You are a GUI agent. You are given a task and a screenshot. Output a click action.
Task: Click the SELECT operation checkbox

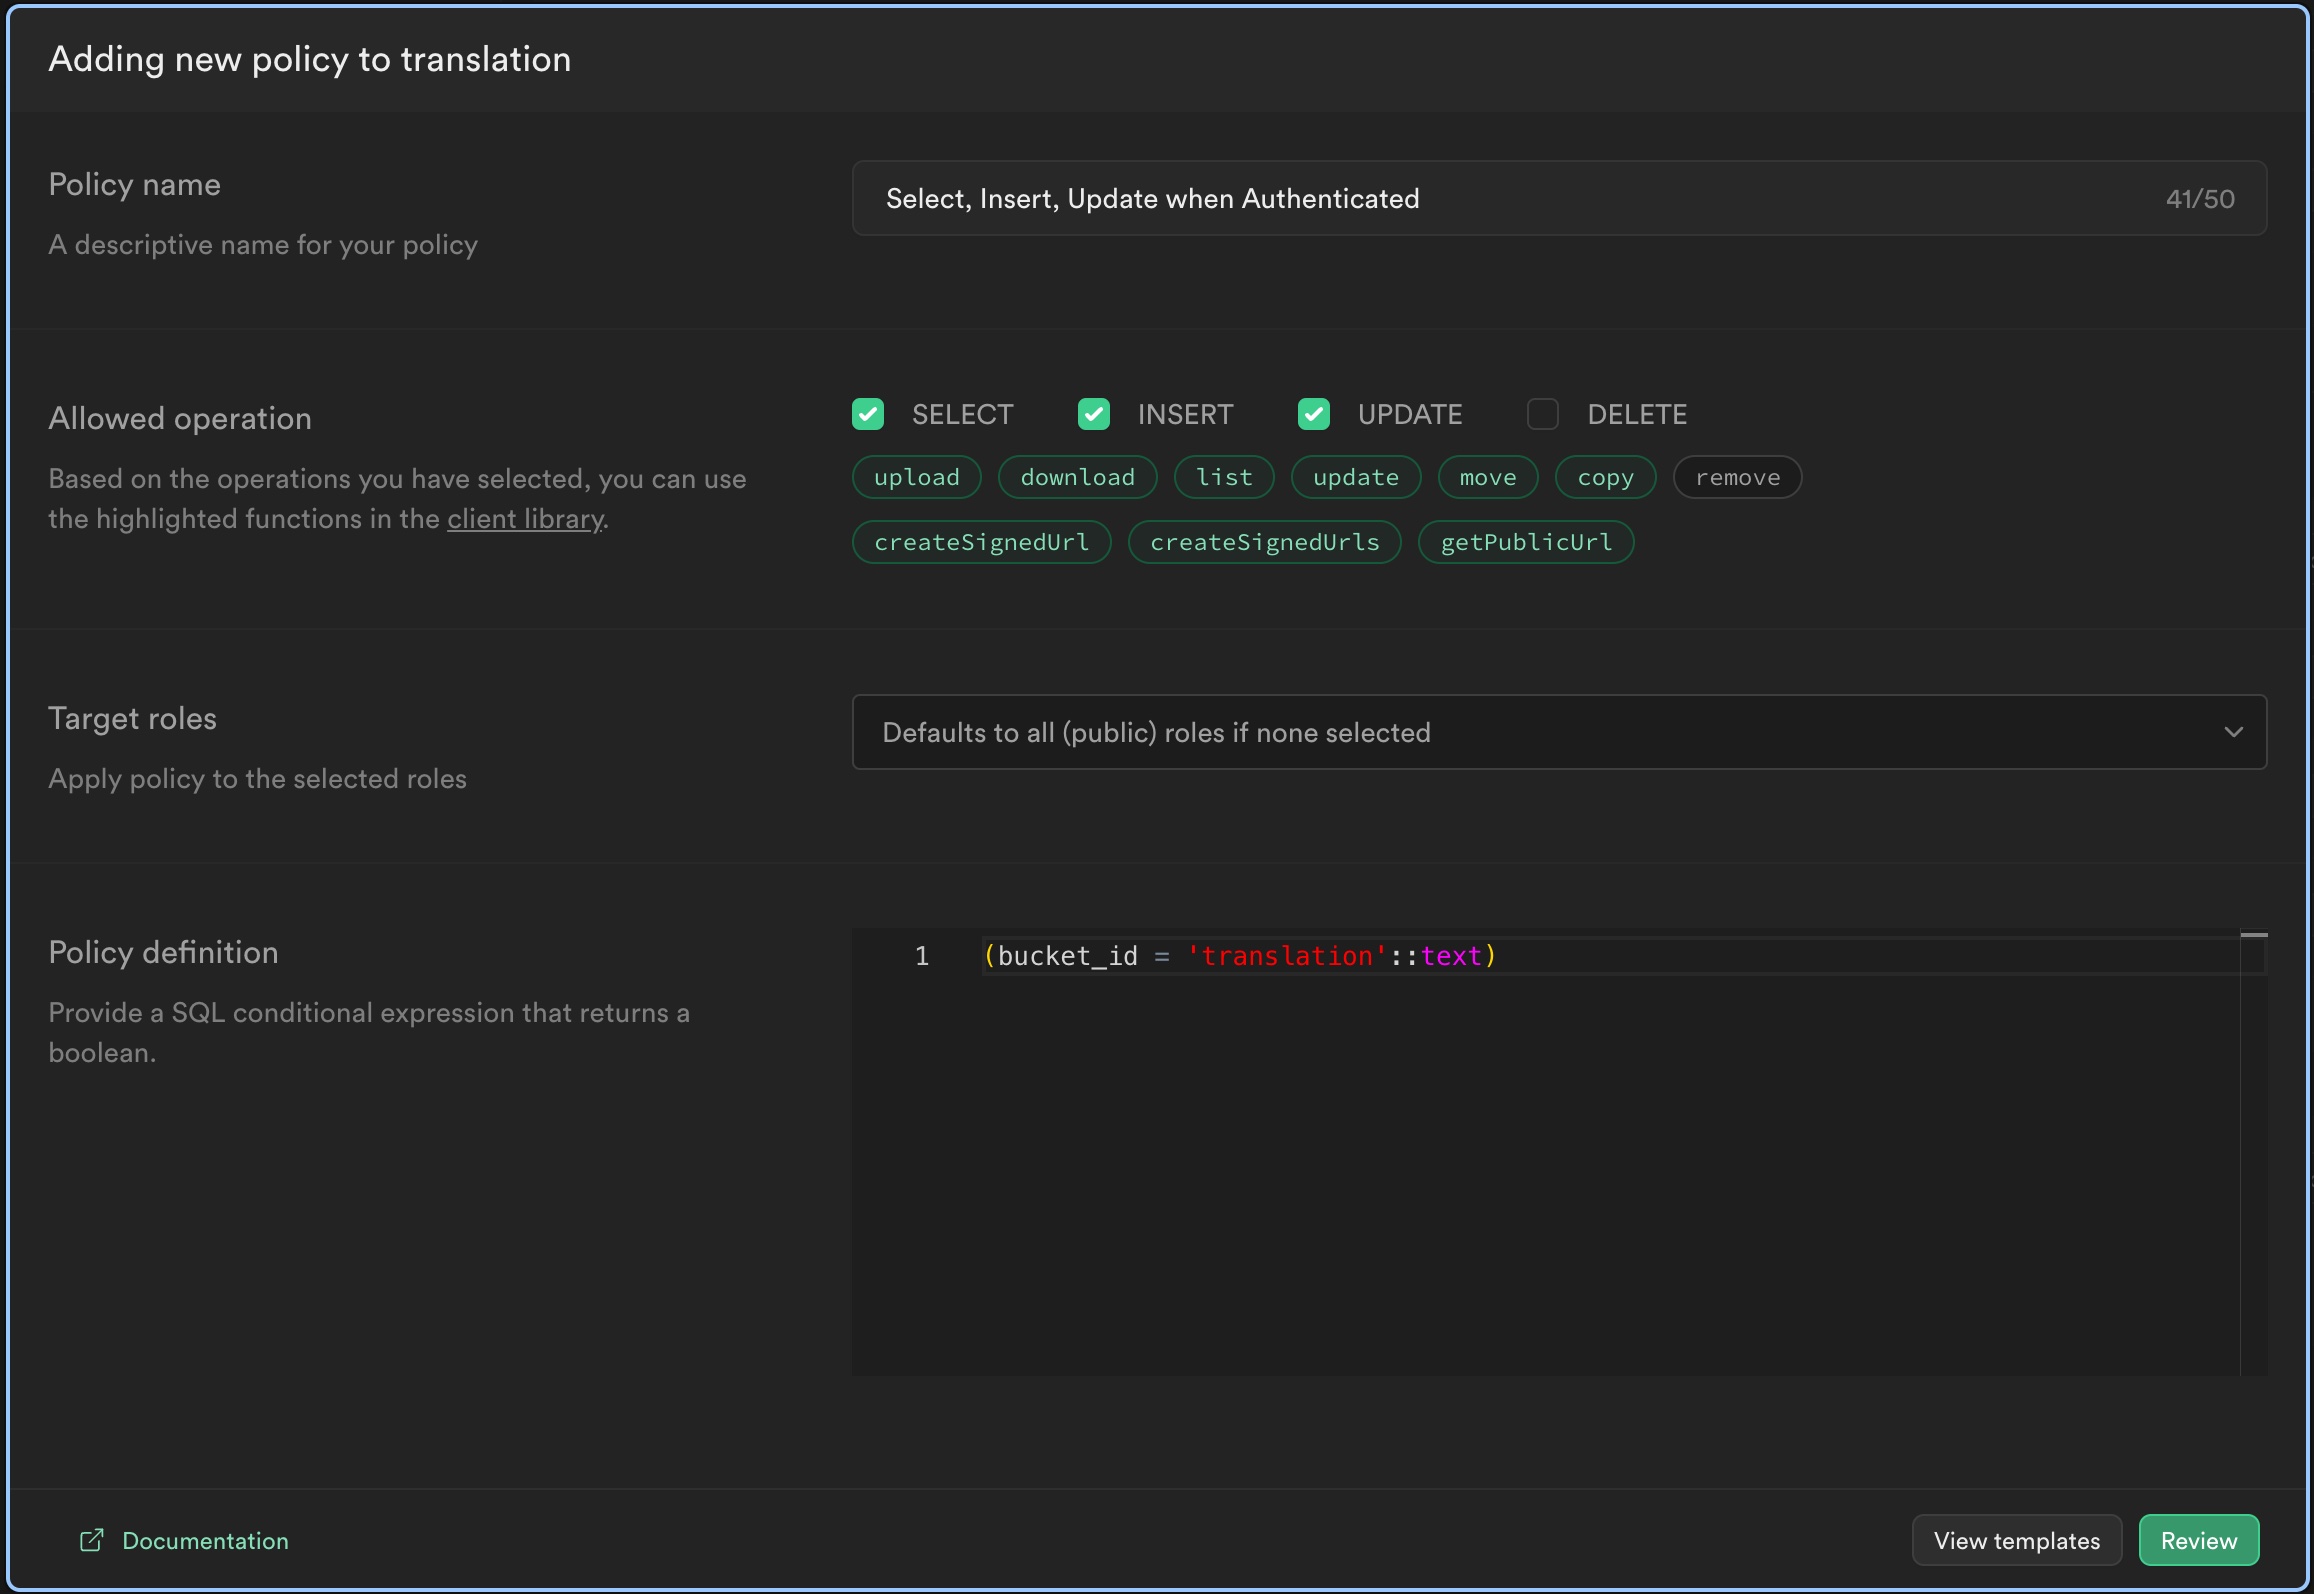pyautogui.click(x=869, y=413)
